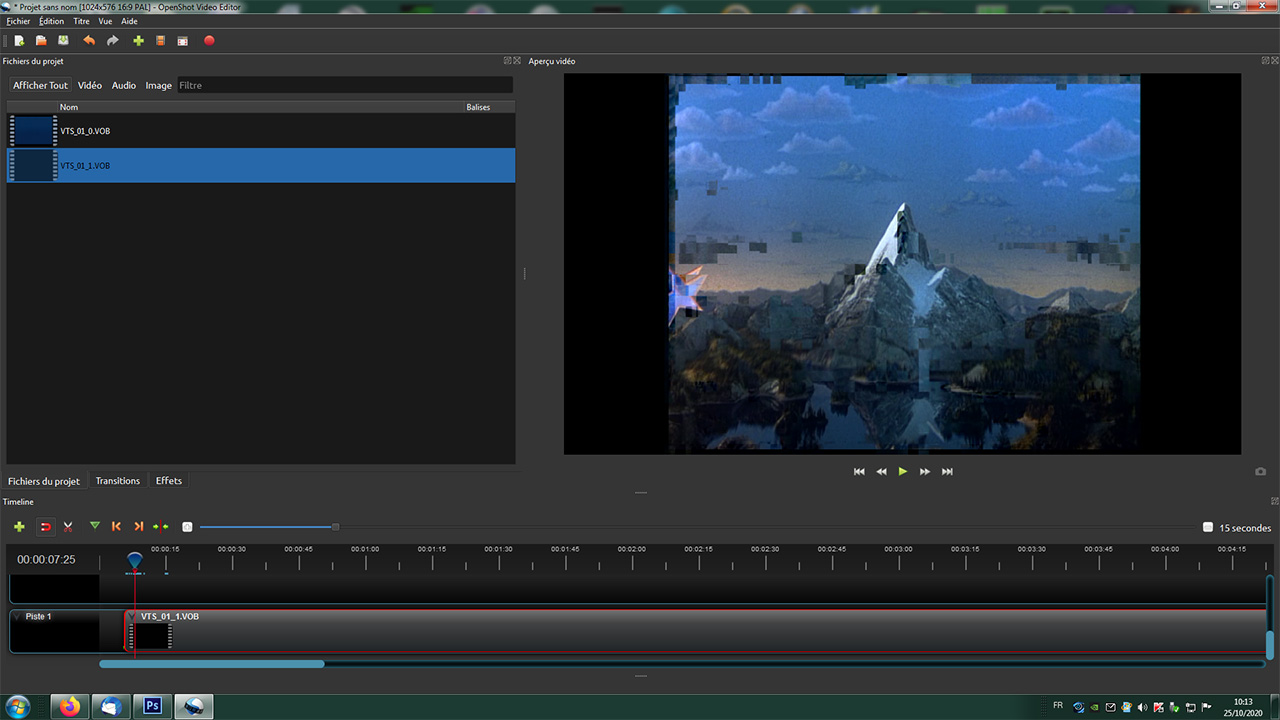The width and height of the screenshot is (1280, 720).
Task: Select the VTS_01_1.VOB clip on timeline
Action: point(695,631)
